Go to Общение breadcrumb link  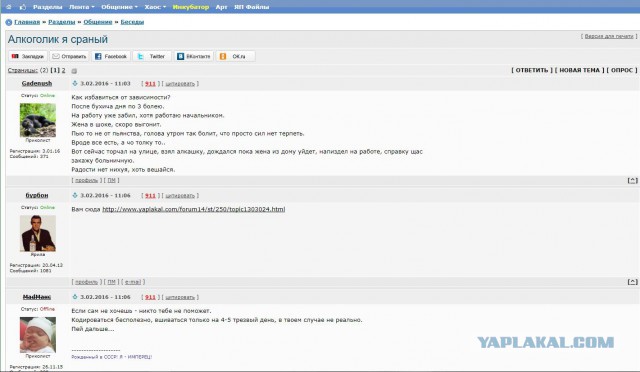click(98, 22)
